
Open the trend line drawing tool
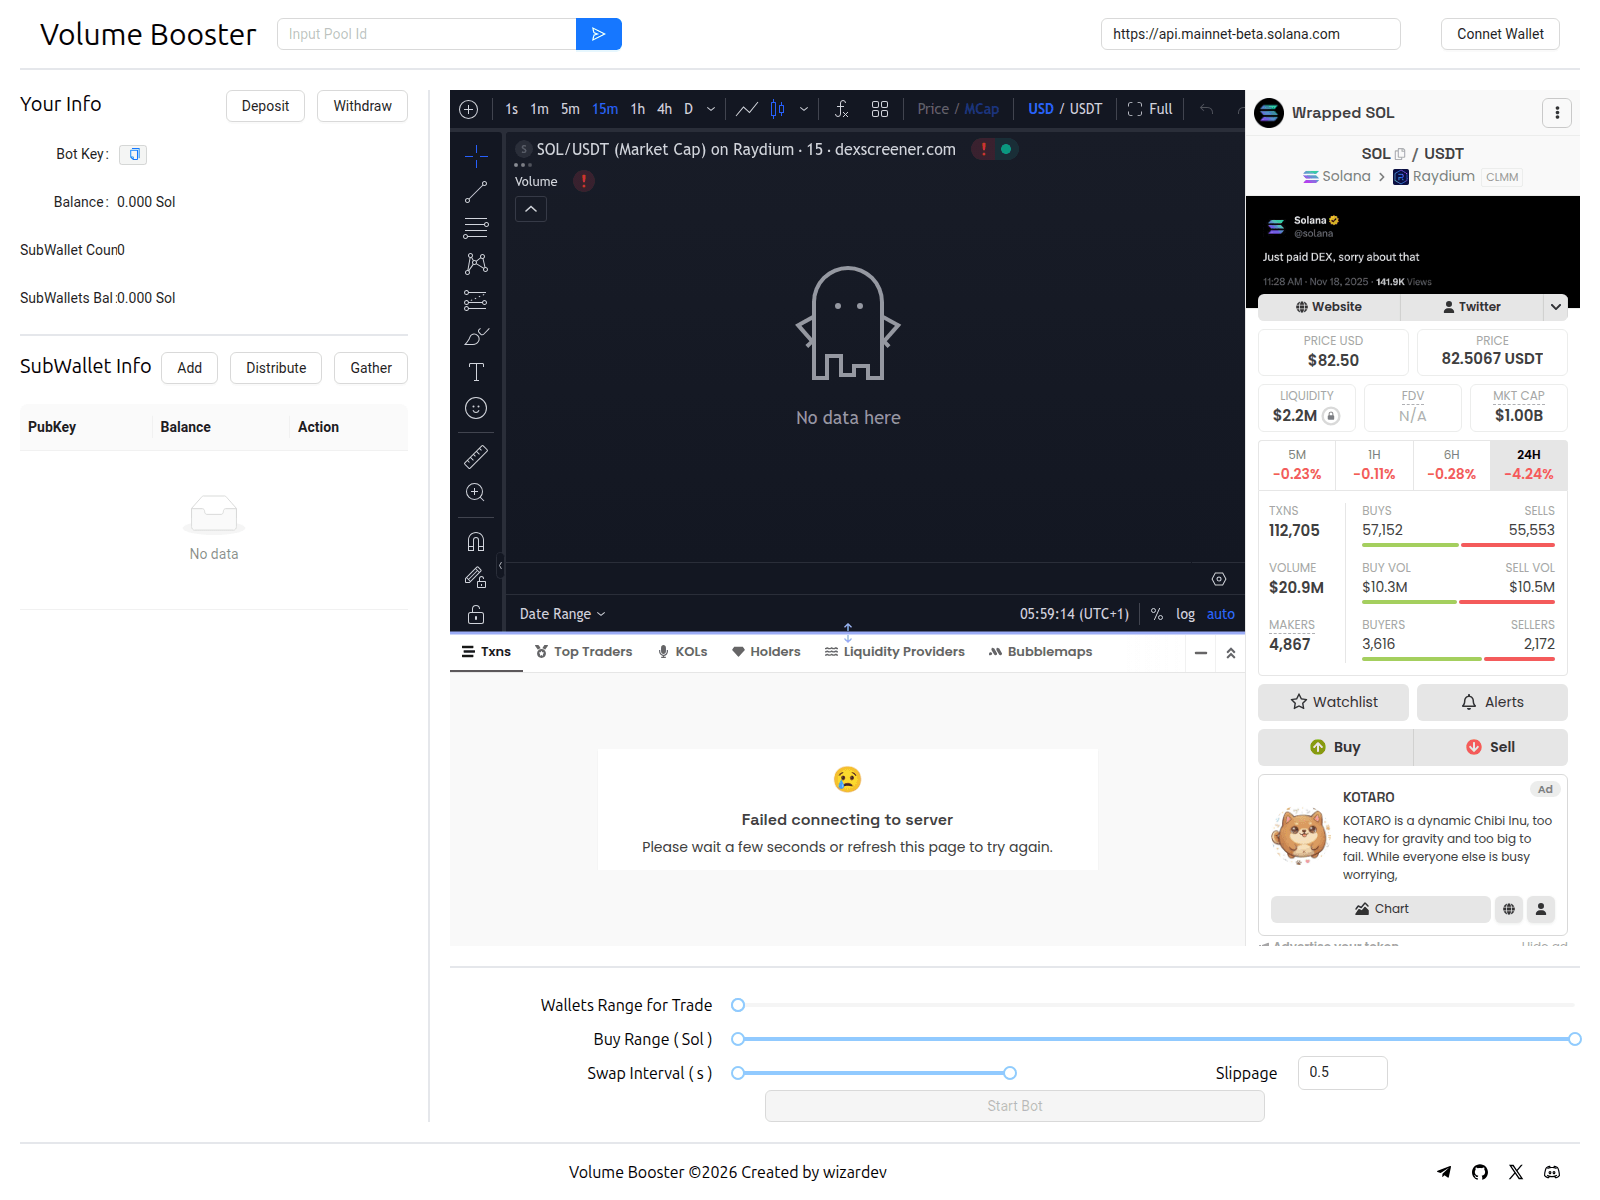(x=475, y=192)
